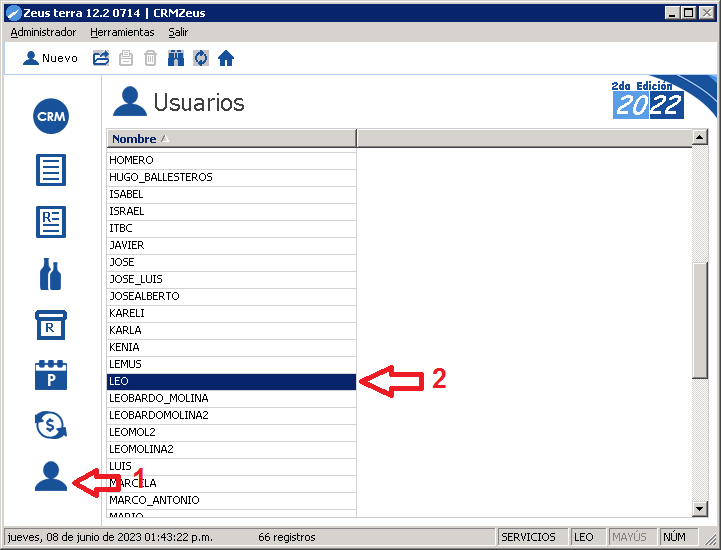Open the document list sidebar icon
The image size is (721, 550).
[51, 169]
